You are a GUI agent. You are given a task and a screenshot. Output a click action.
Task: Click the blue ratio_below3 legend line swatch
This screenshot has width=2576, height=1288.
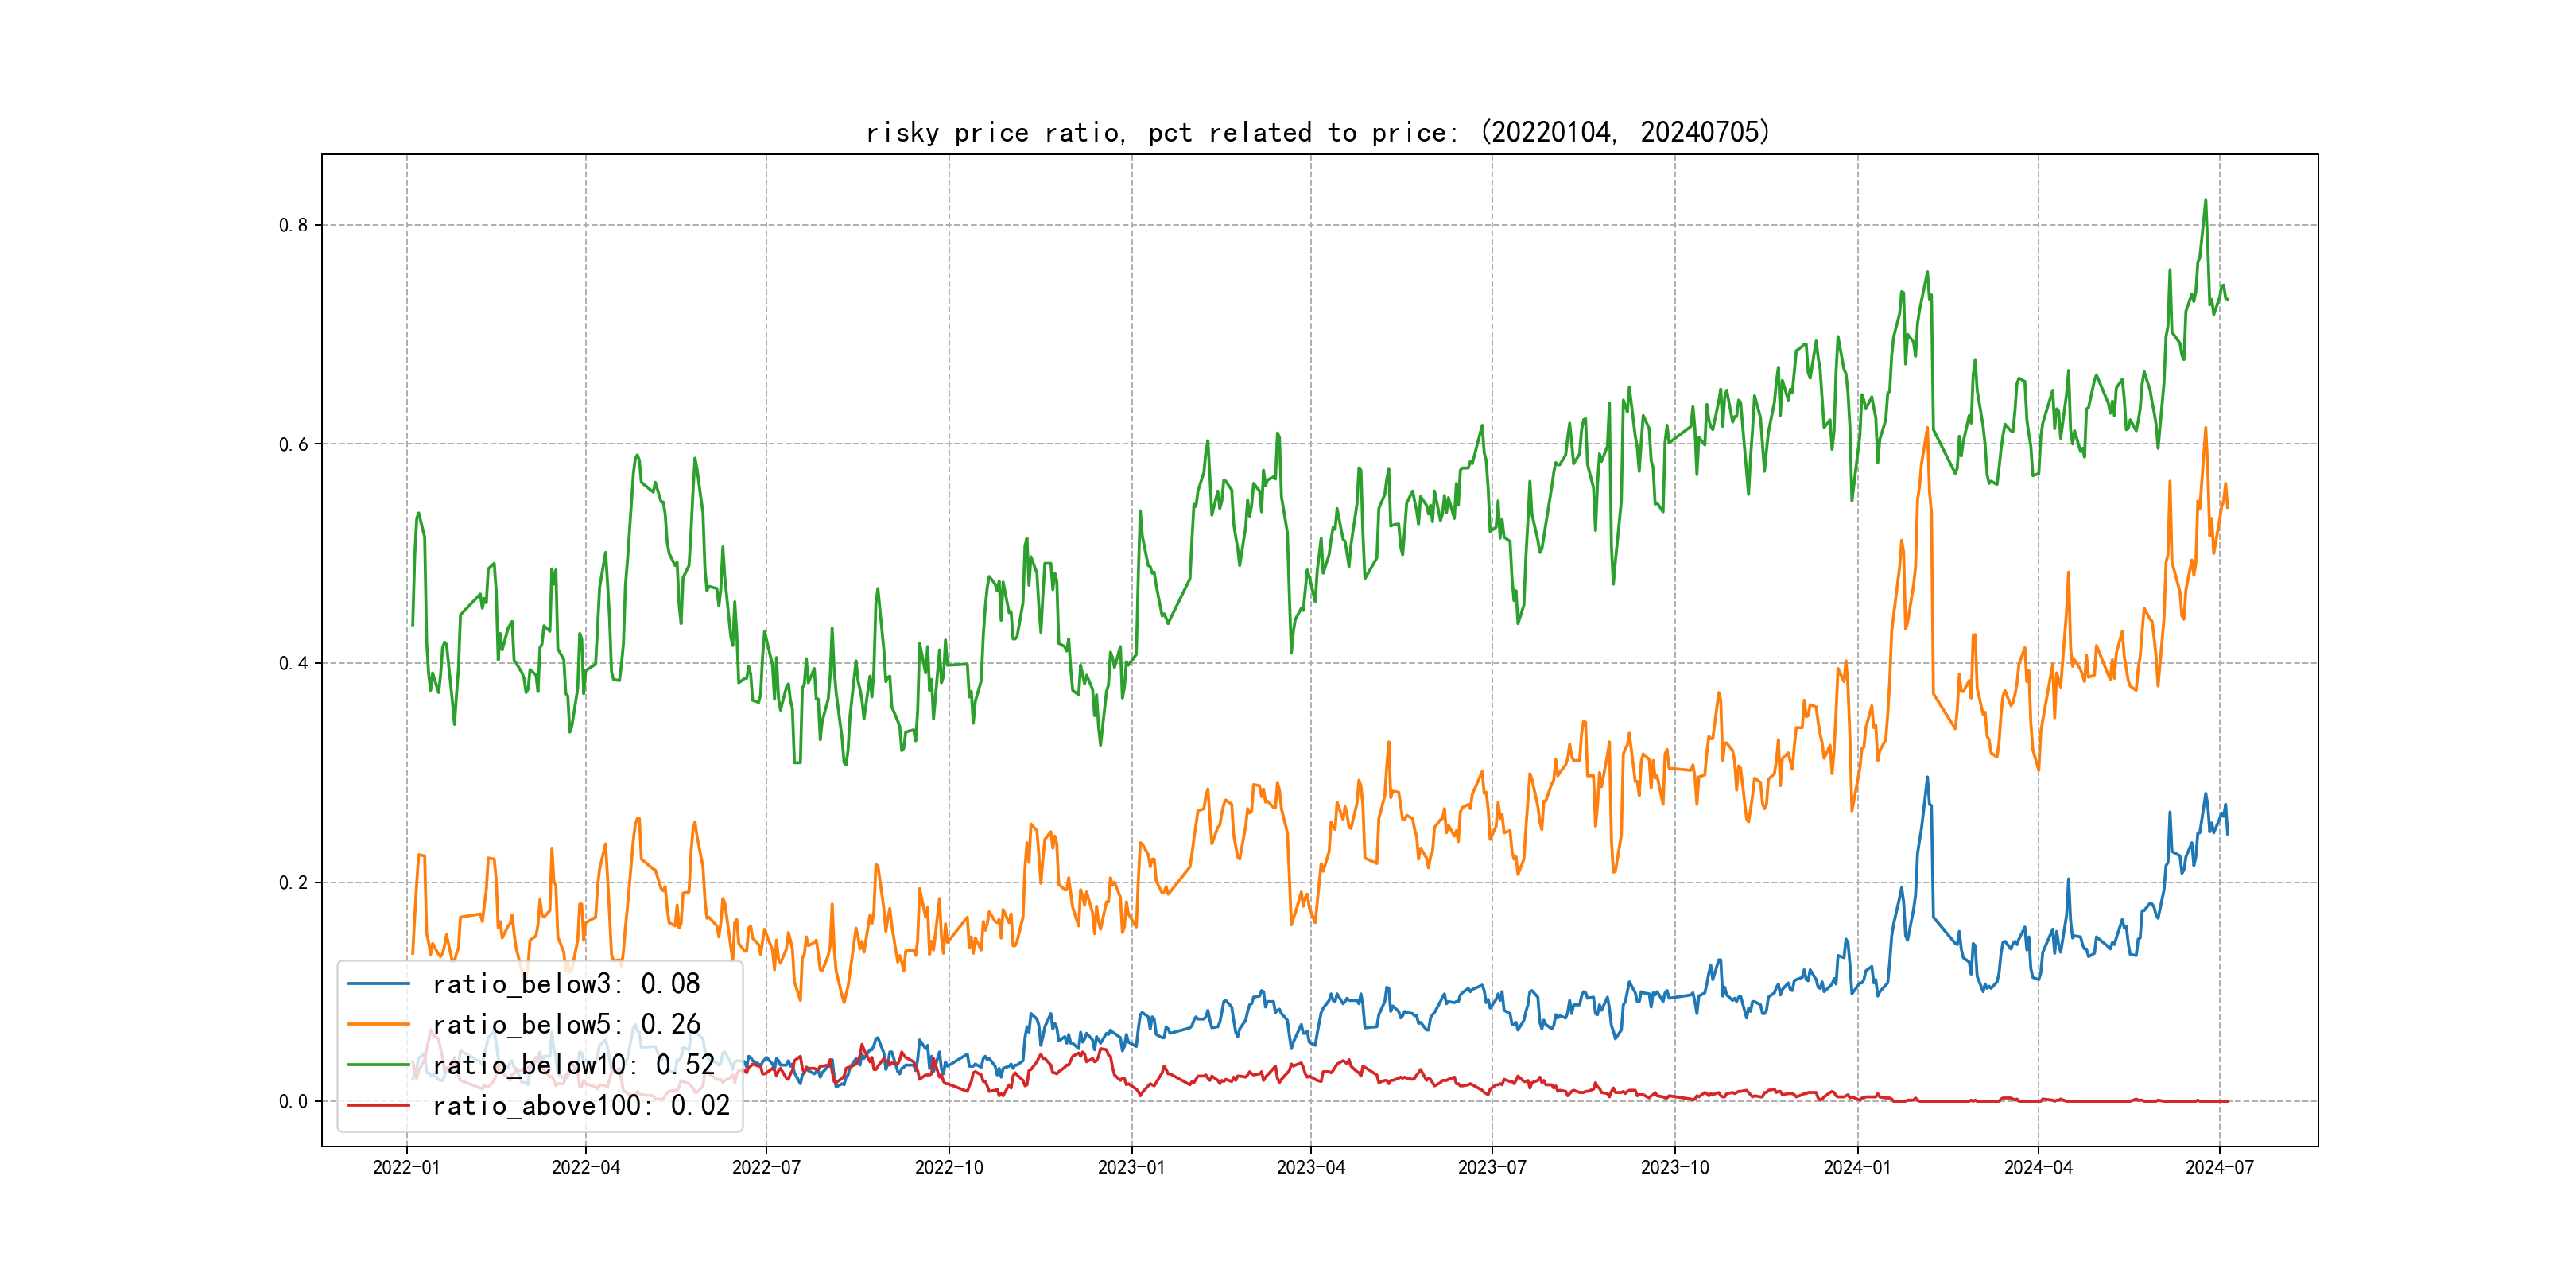(378, 984)
